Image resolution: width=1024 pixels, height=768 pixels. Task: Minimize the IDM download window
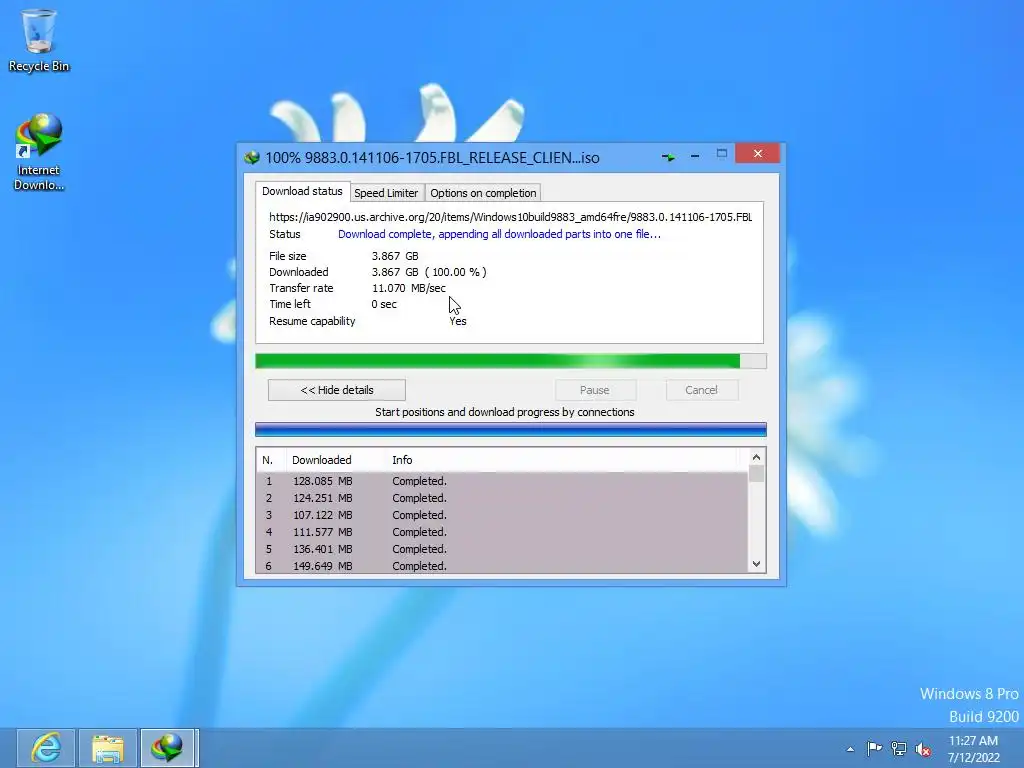tap(695, 156)
